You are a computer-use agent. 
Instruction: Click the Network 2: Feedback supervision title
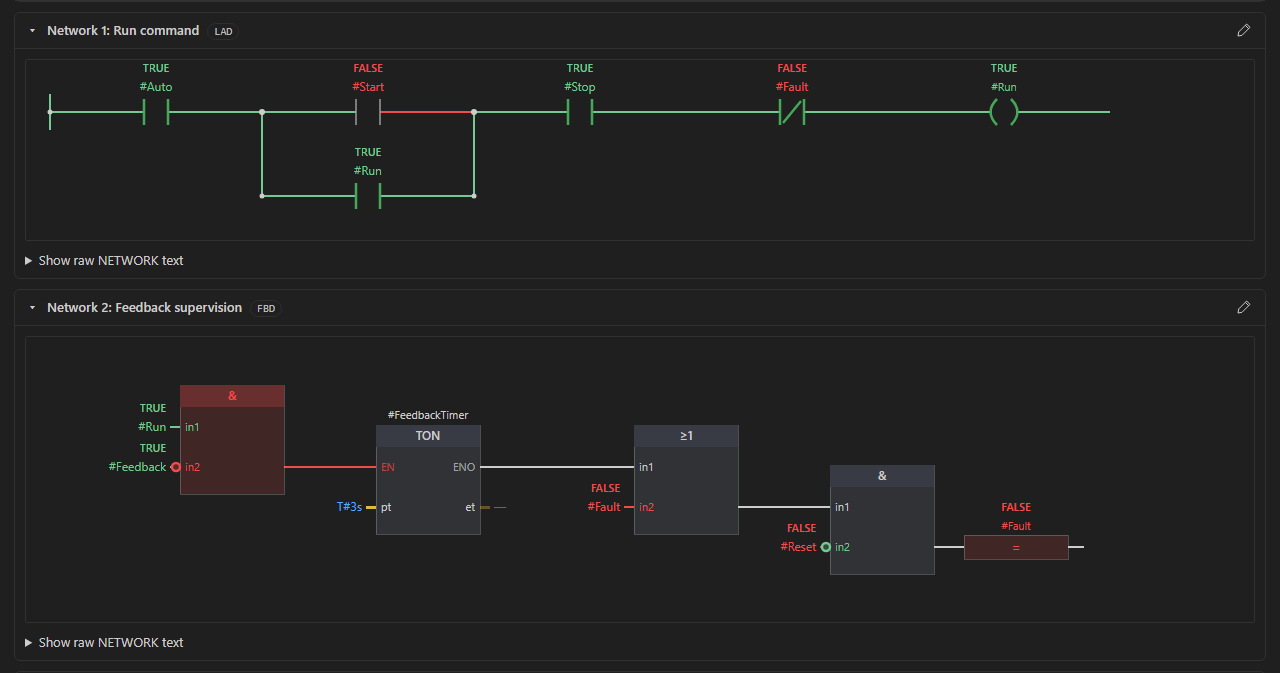tap(144, 308)
